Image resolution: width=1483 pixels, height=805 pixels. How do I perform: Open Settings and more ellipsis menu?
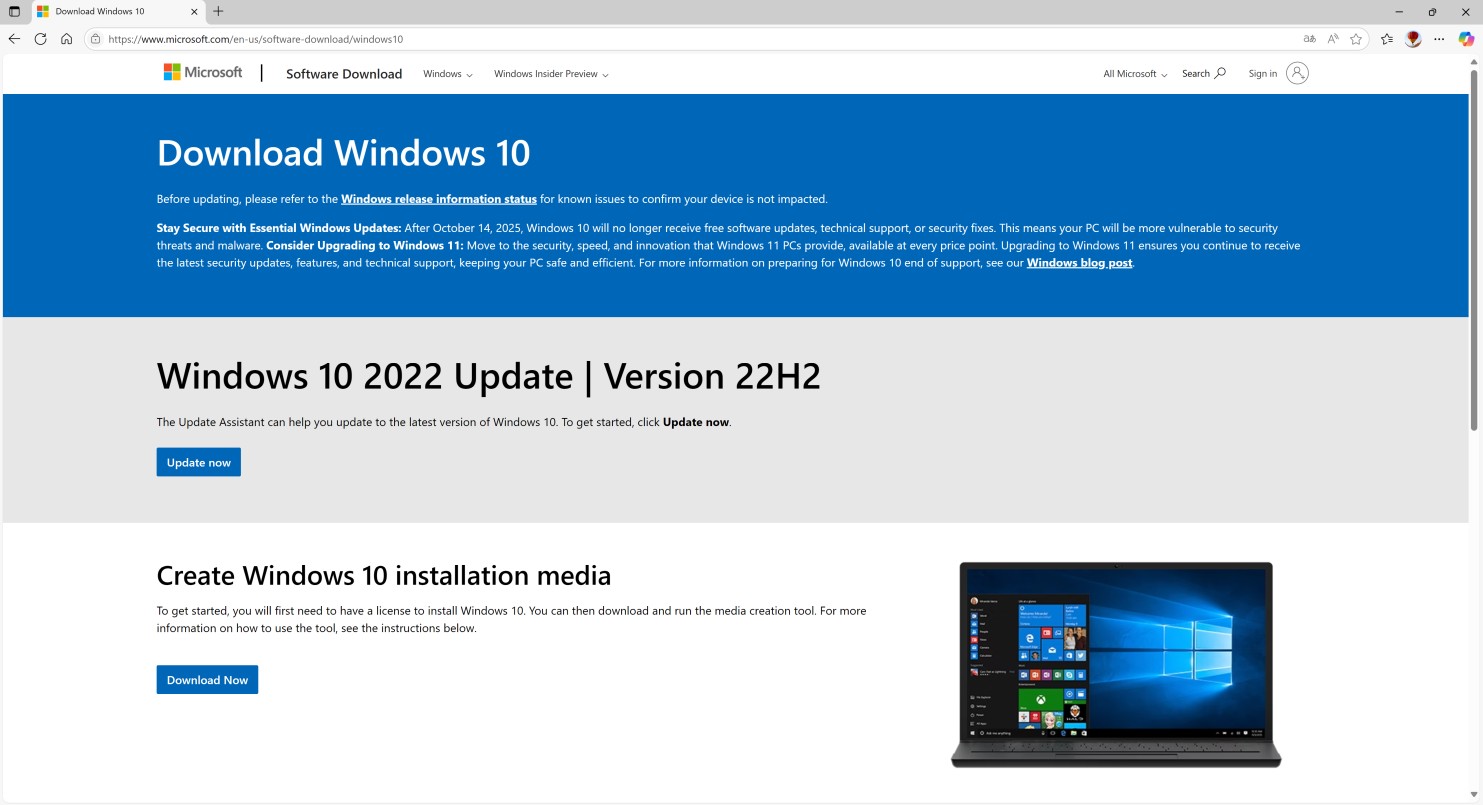coord(1439,39)
